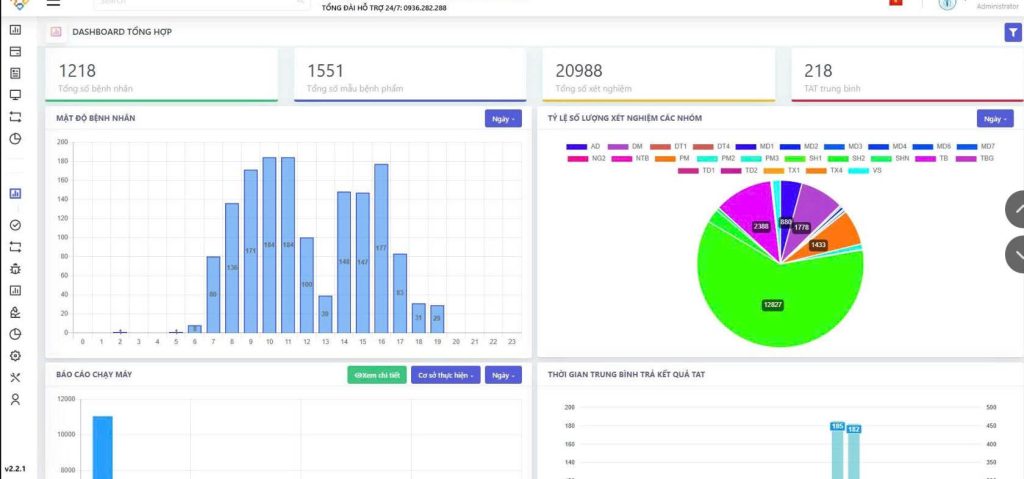The height and width of the screenshot is (479, 1024).
Task: Click the green Xem chi tiết button
Action: [377, 375]
